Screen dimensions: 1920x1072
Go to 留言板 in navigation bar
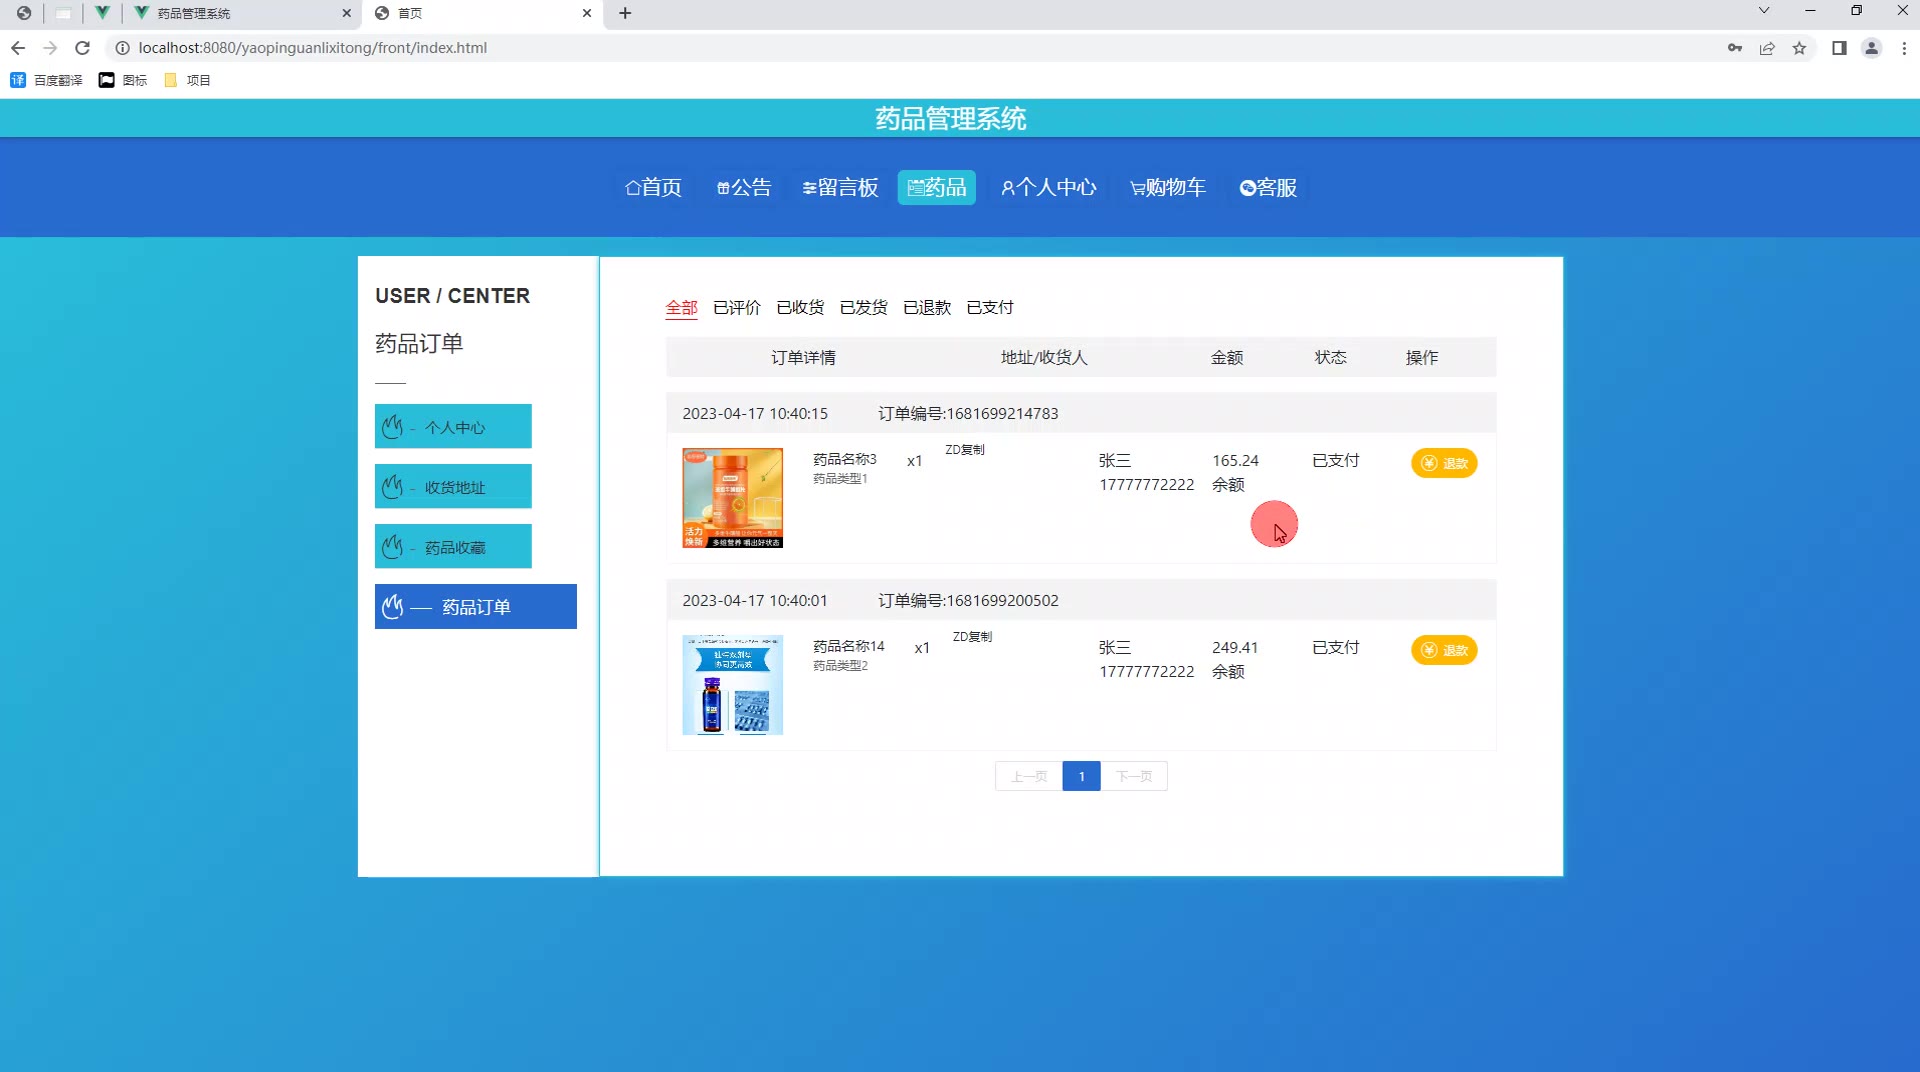[x=840, y=187]
